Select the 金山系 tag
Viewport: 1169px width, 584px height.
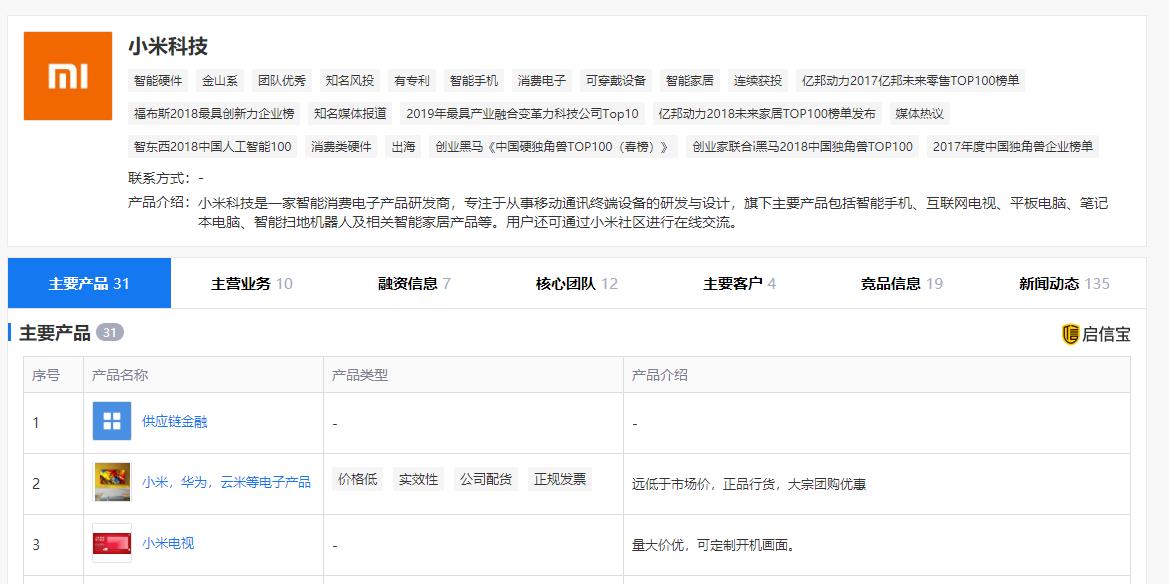coord(220,80)
